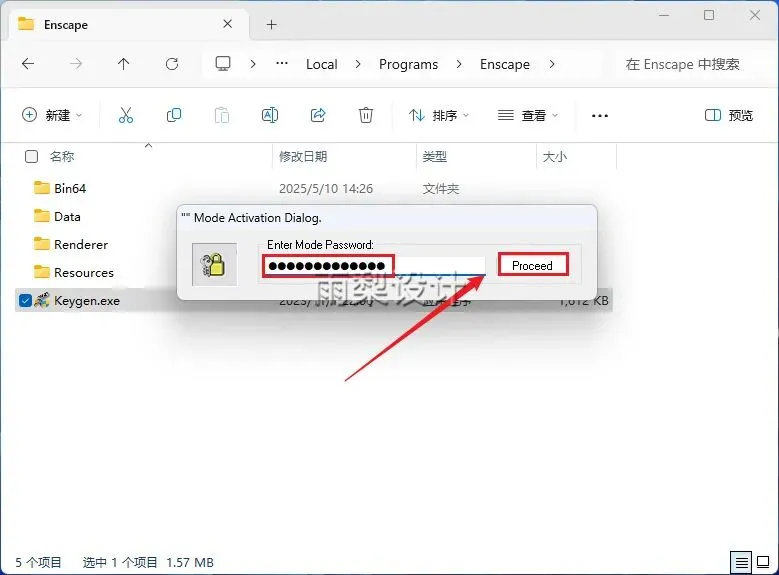Screen dimensions: 779x575
Task: Close the Enscape tab
Action: [x=228, y=24]
